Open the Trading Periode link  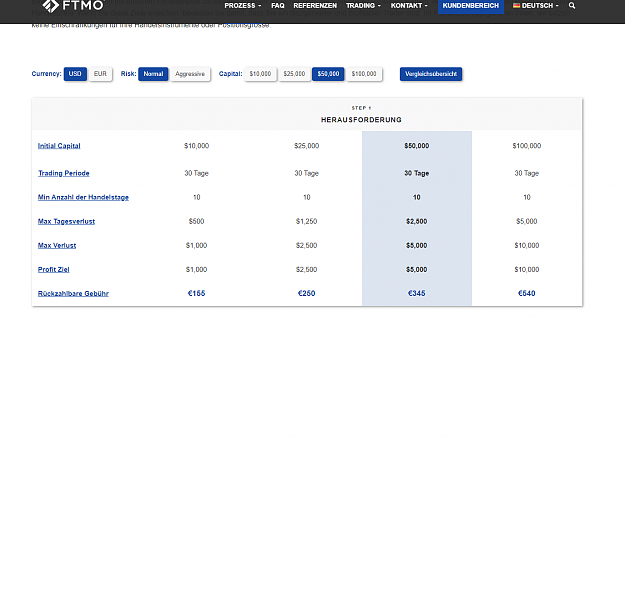coord(64,173)
